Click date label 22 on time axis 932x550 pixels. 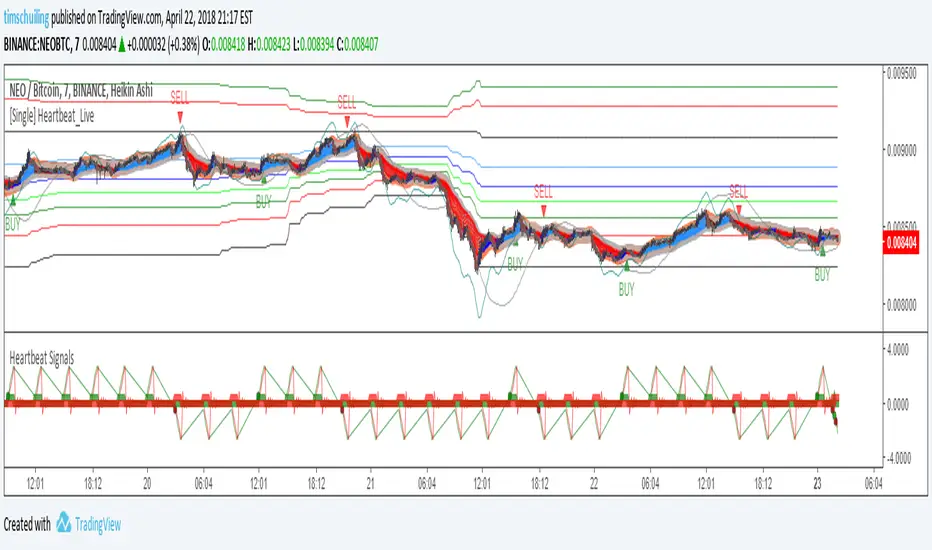[594, 484]
